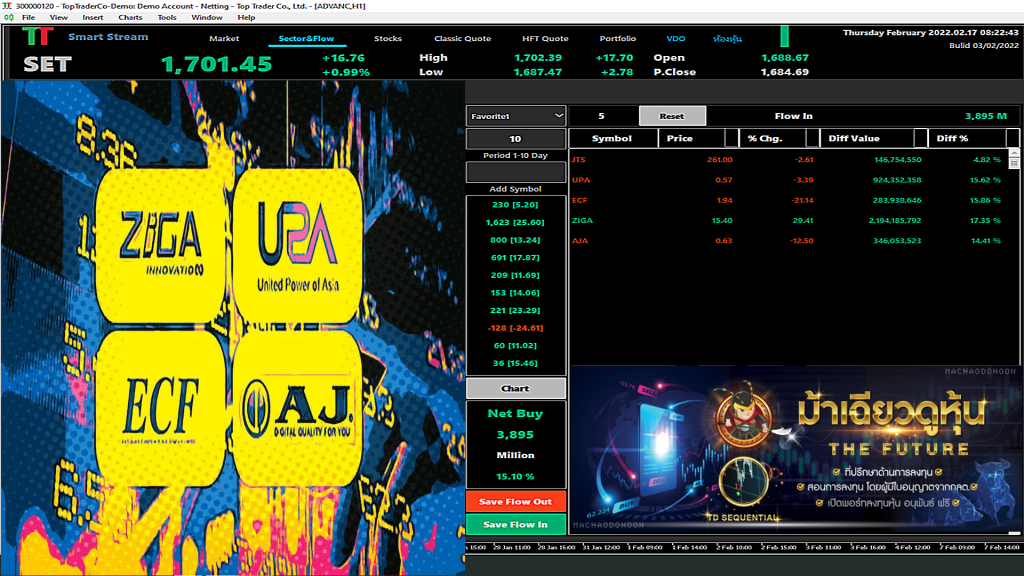Click ZIGA diff value 2,194,185,792
The width and height of the screenshot is (1024, 576).
(x=895, y=220)
